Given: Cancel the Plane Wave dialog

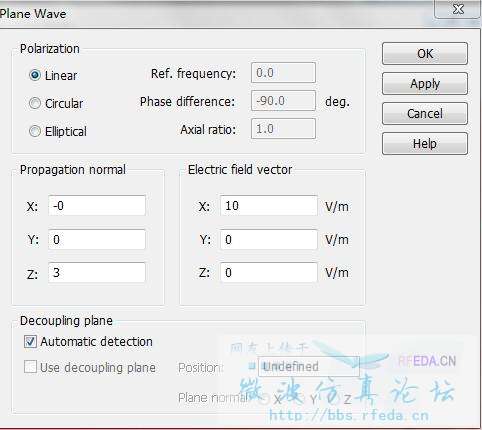Looking at the screenshot, I should pyautogui.click(x=425, y=113).
